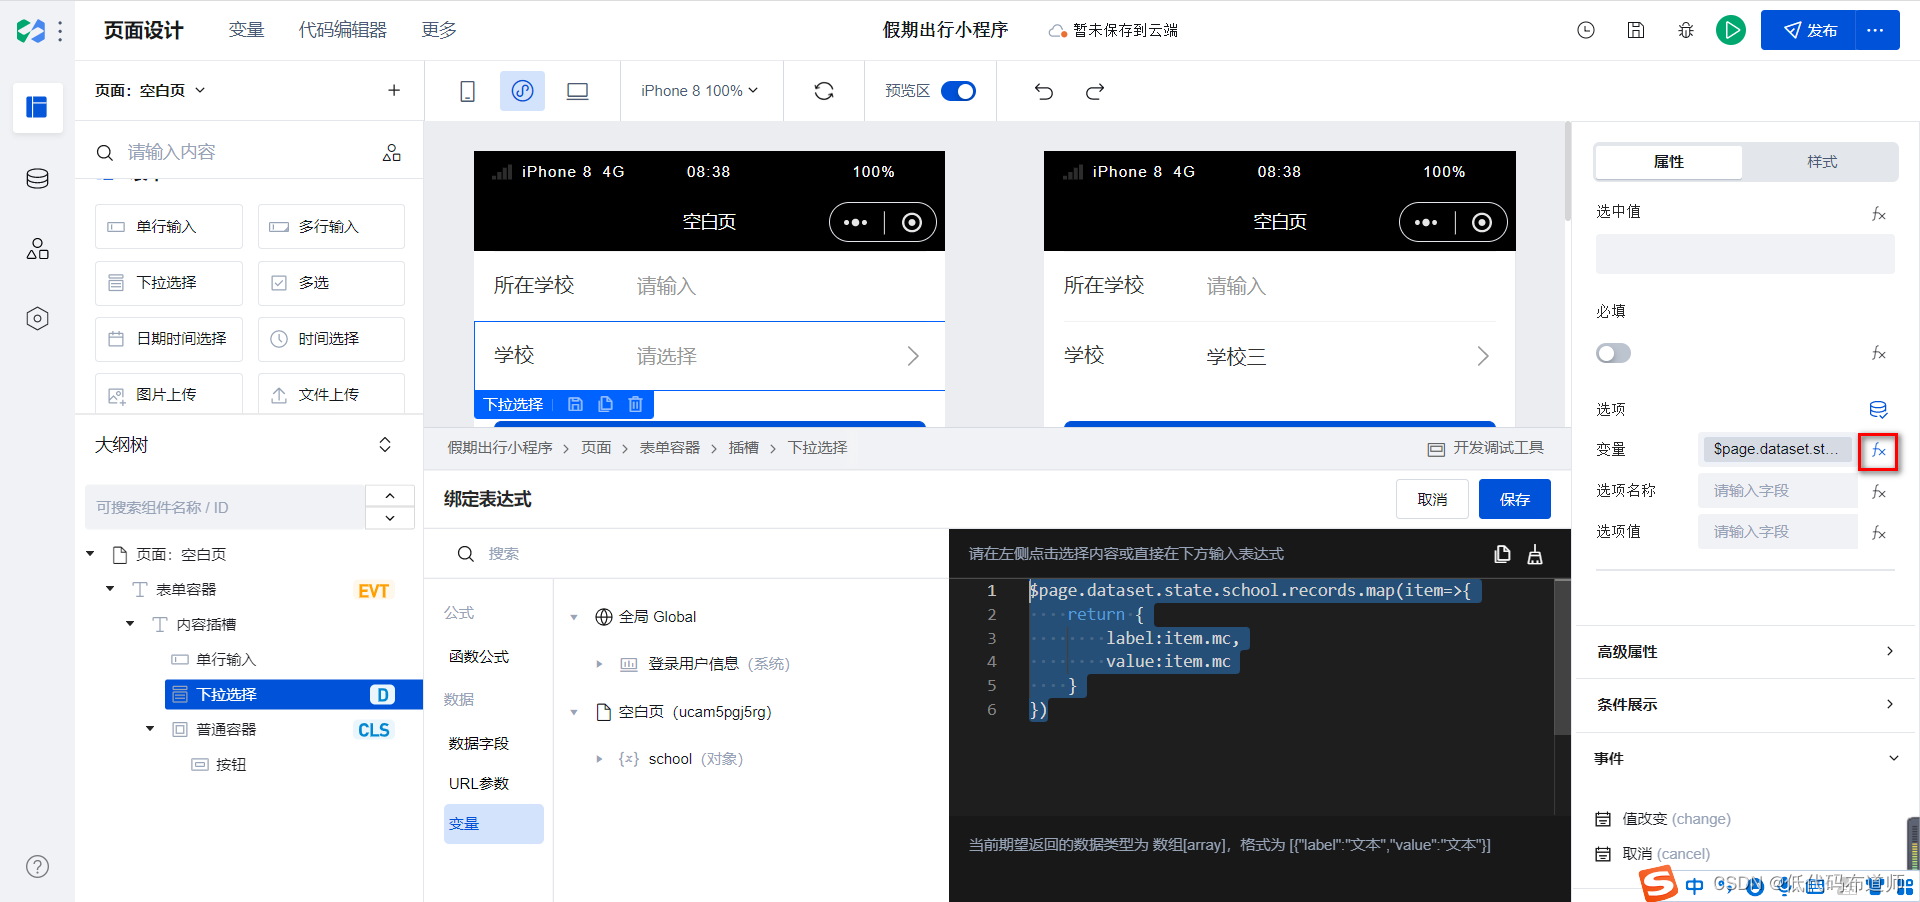Expand the 高级属性 section
Image resolution: width=1920 pixels, height=902 pixels.
[x=1745, y=651]
